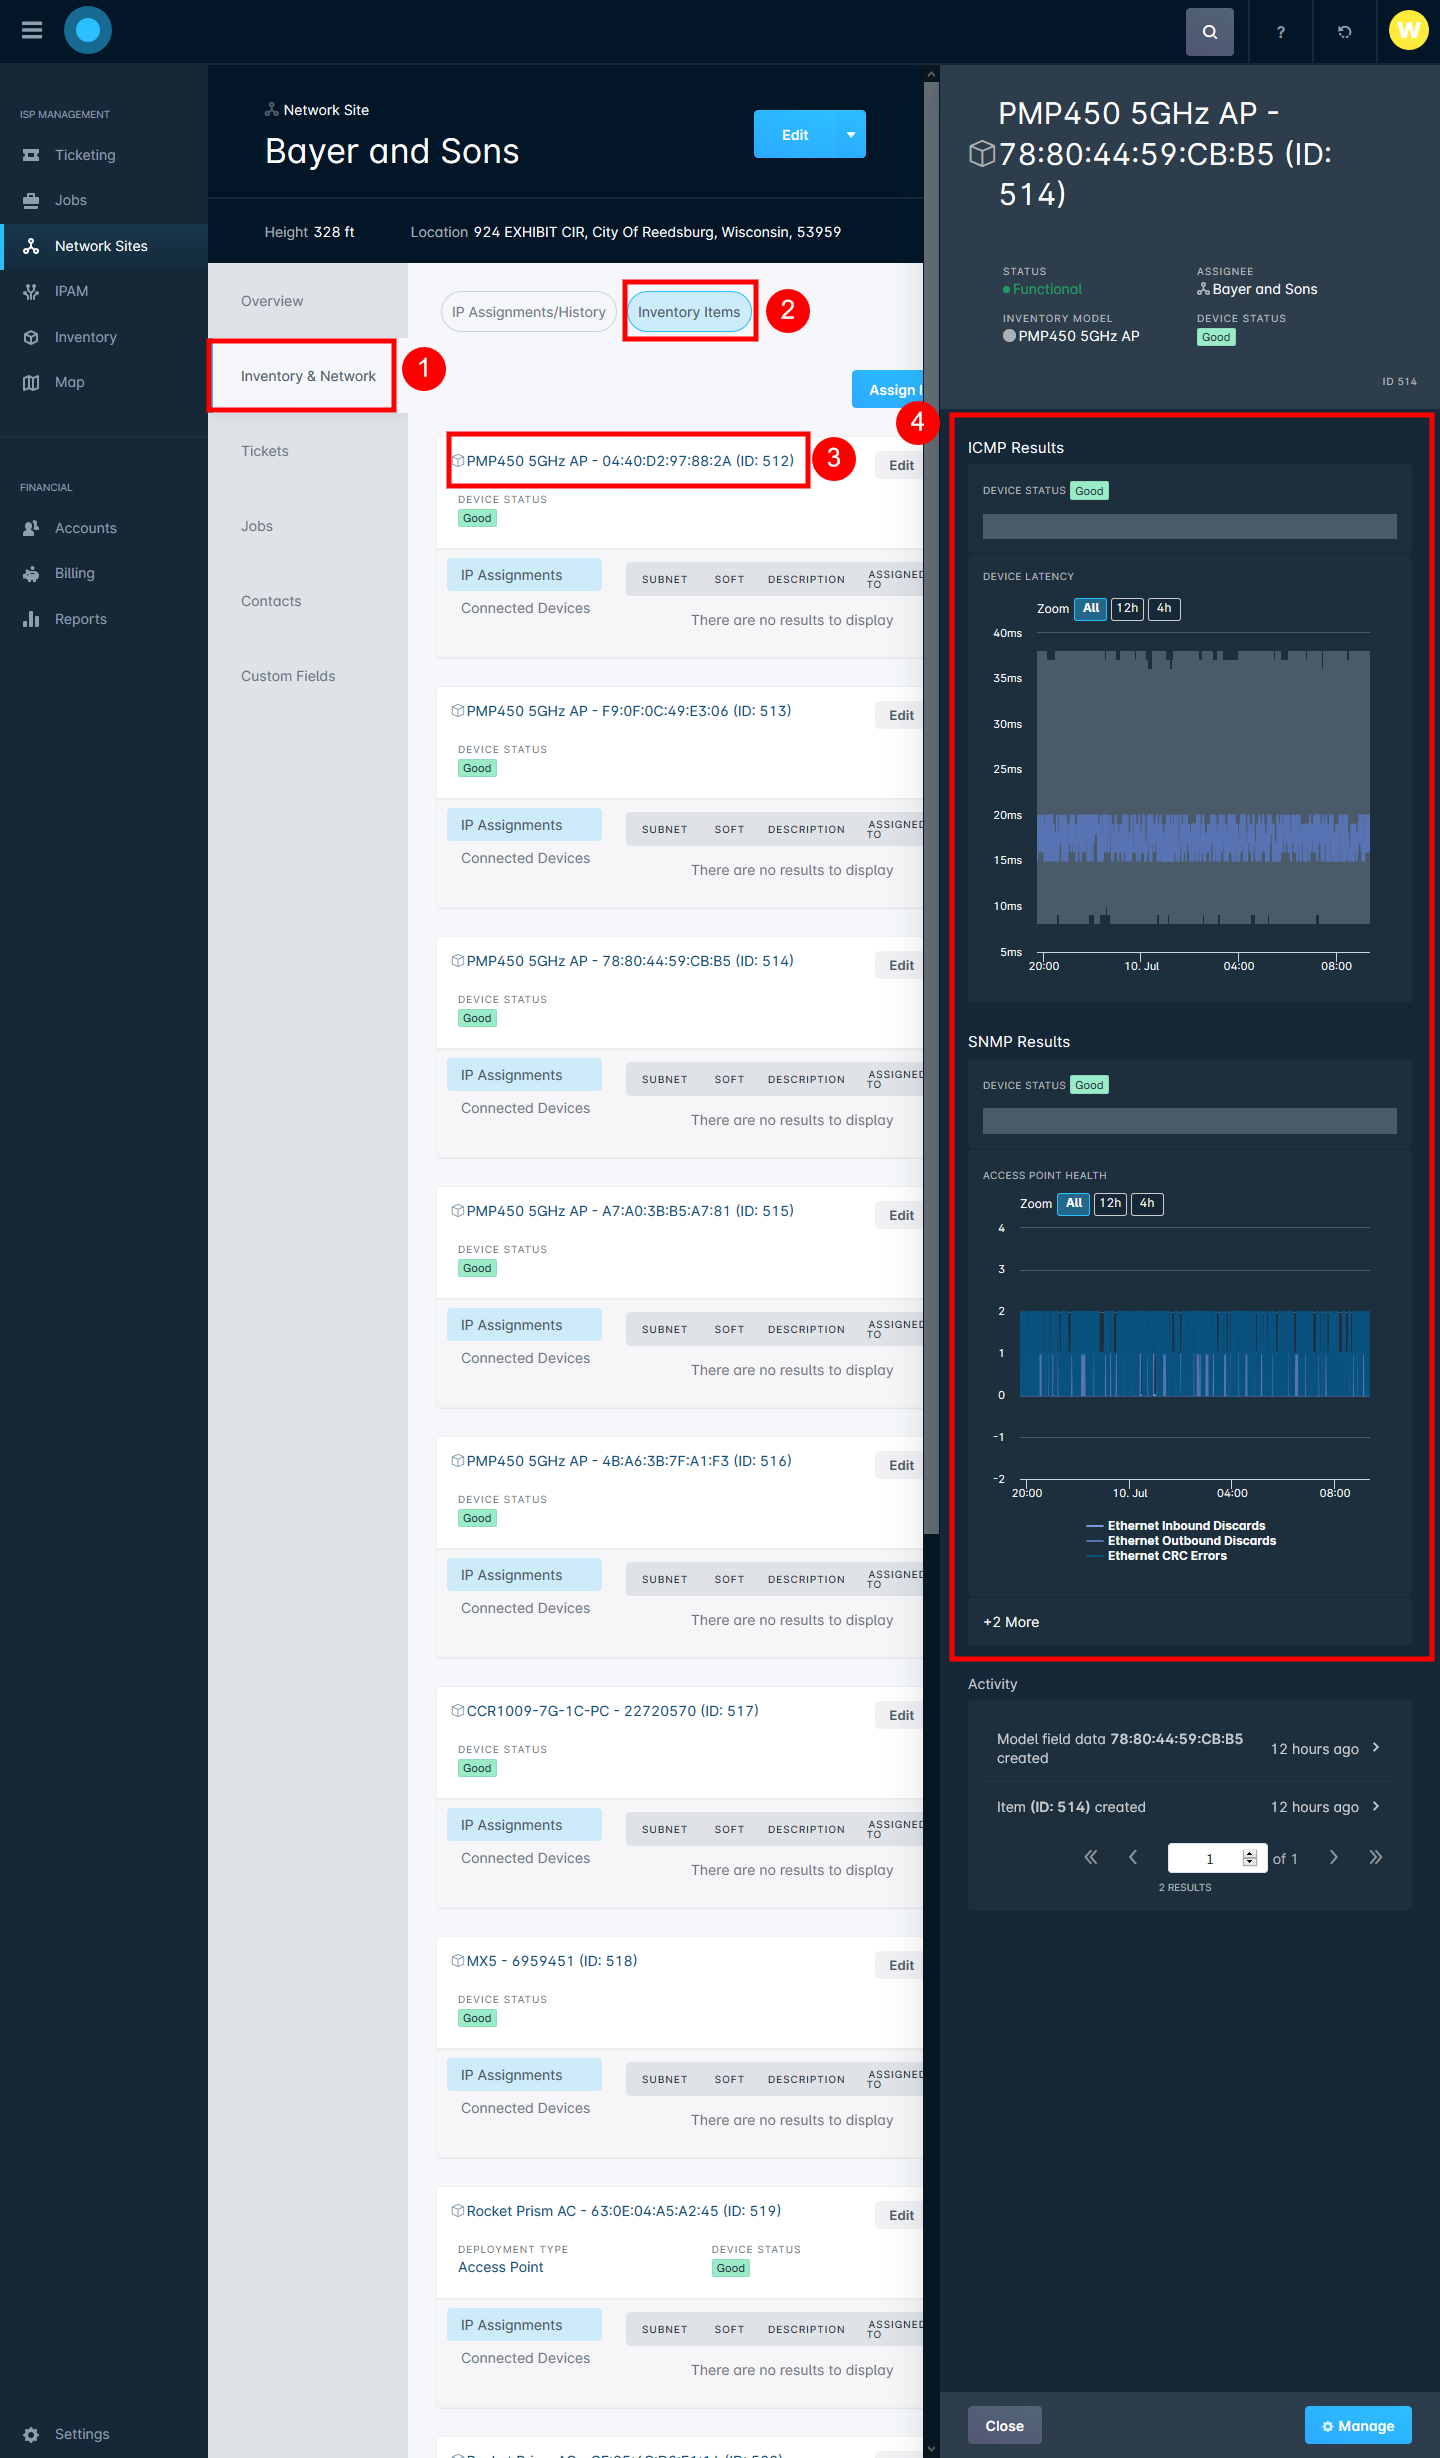Open the Tickets side tab
Screen dimensions: 1440x2458
(x=265, y=451)
